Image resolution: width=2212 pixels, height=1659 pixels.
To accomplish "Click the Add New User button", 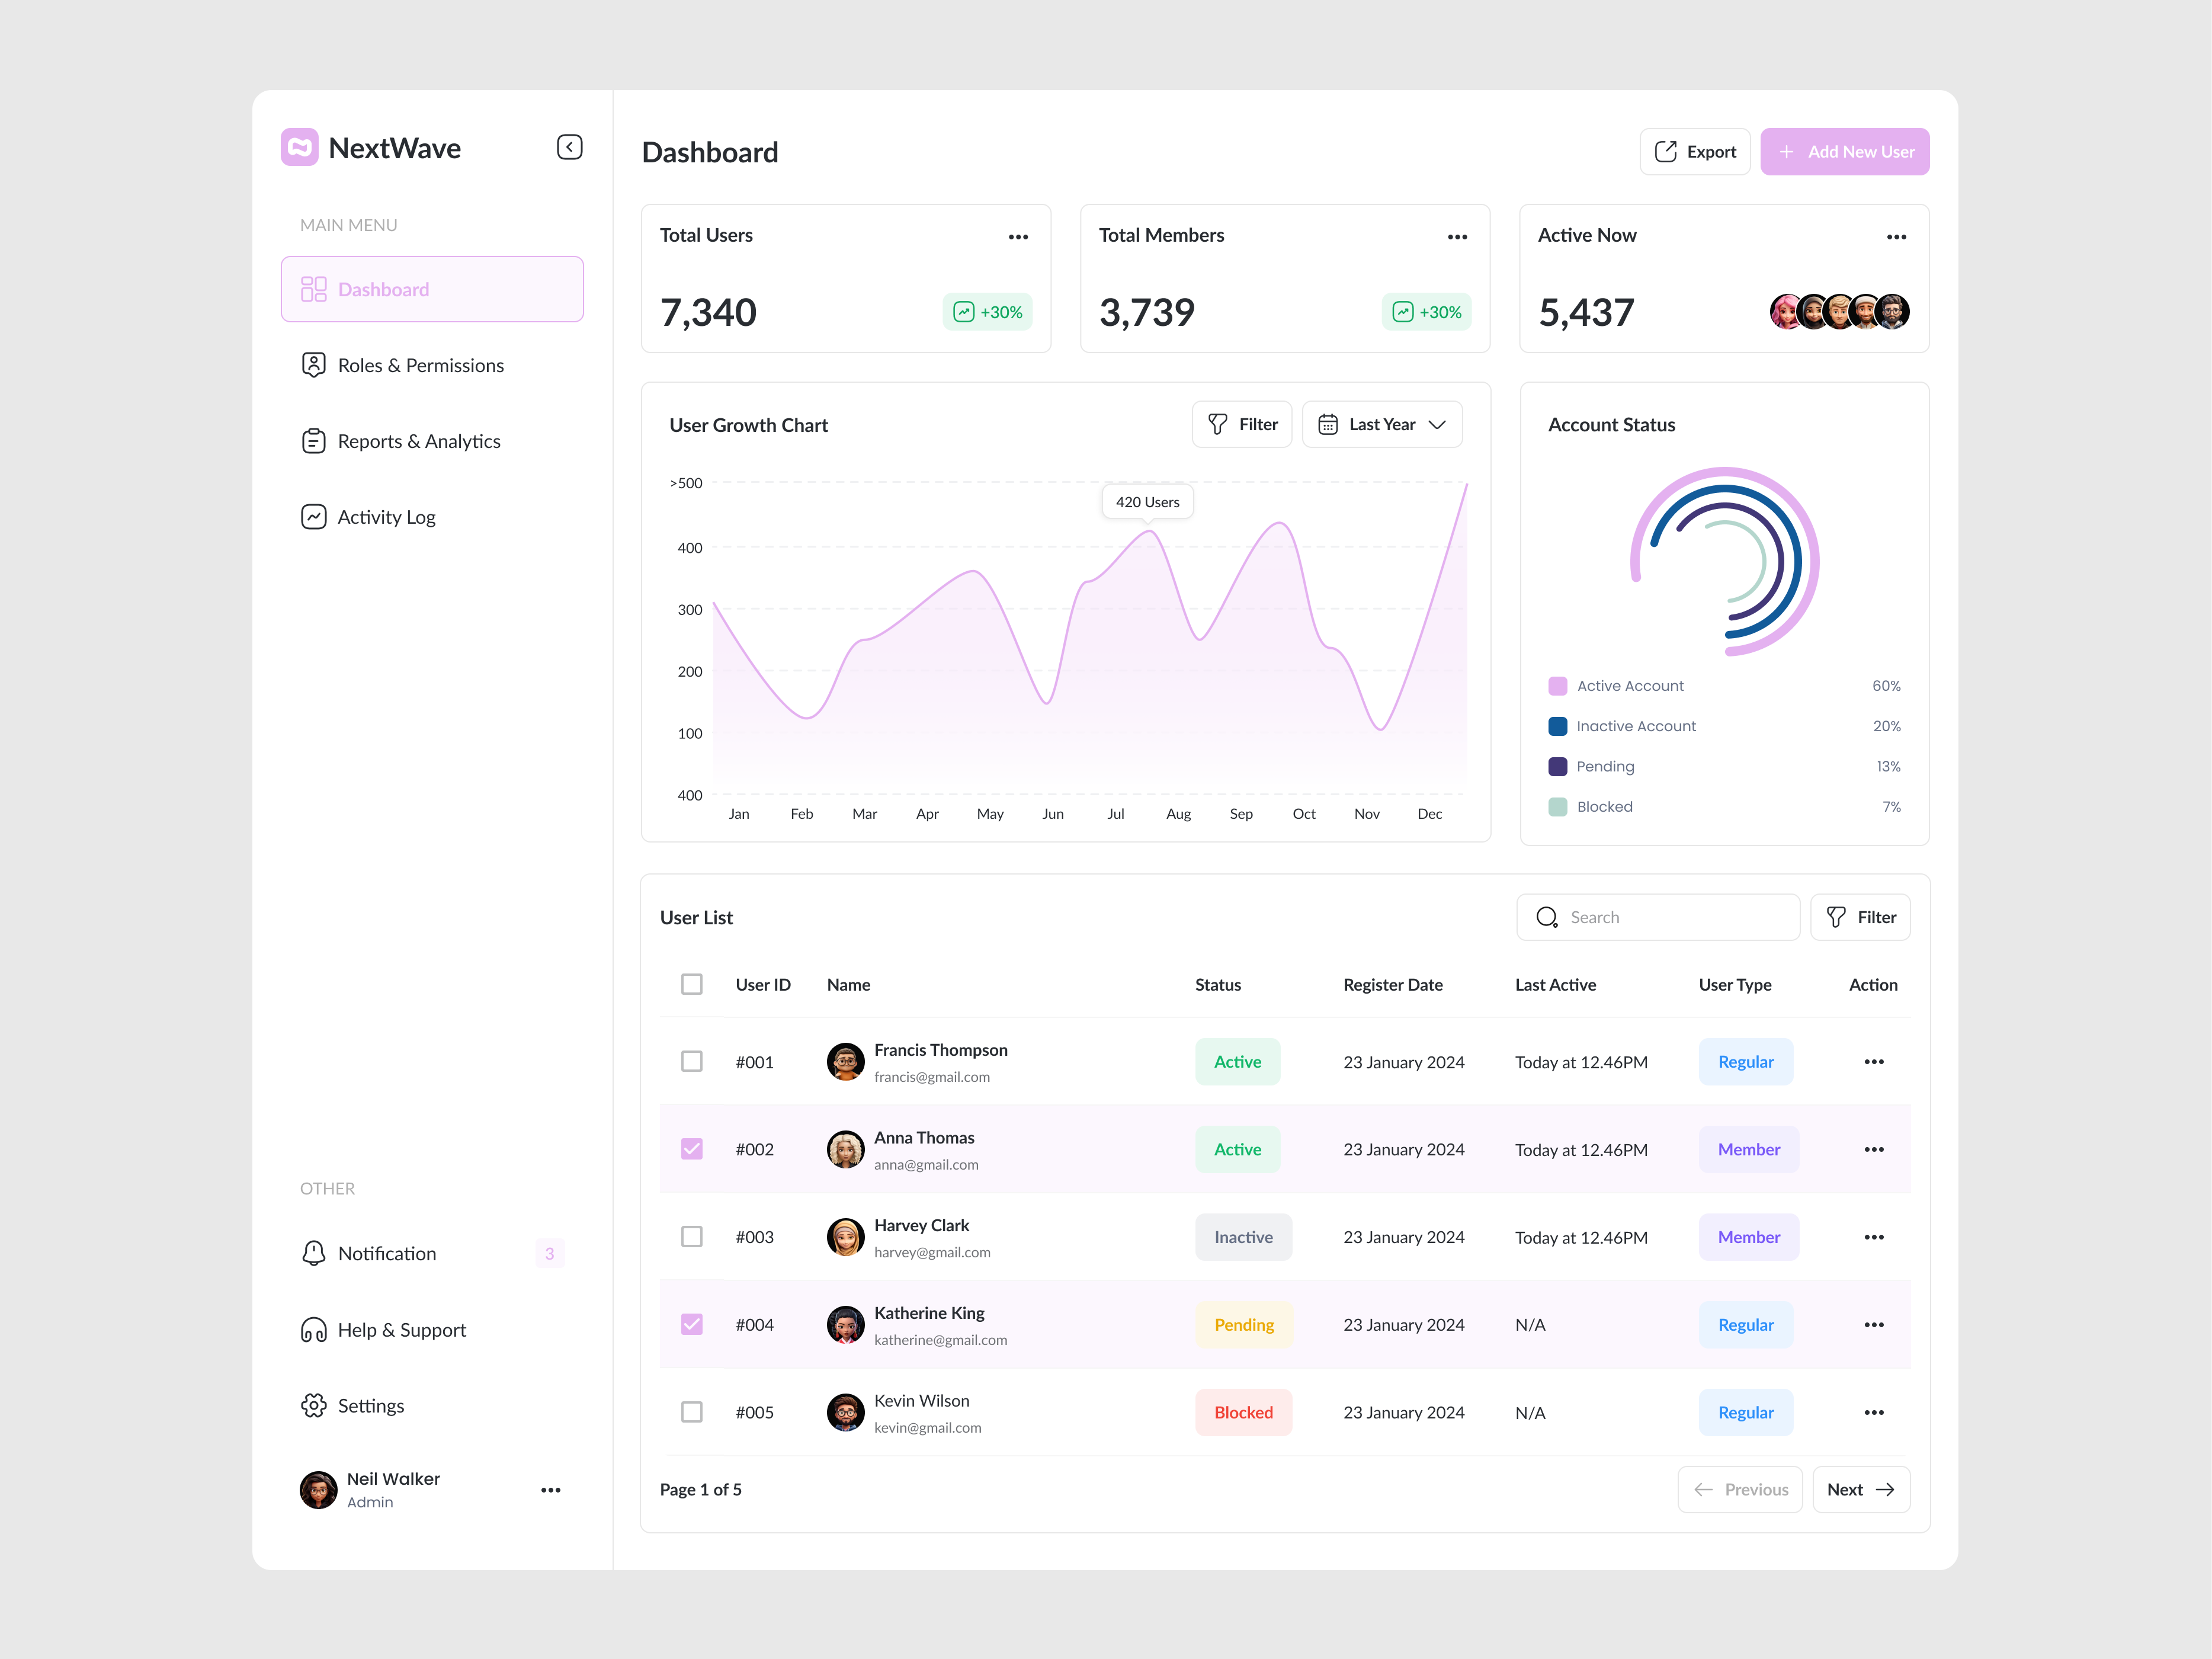I will (x=1845, y=151).
